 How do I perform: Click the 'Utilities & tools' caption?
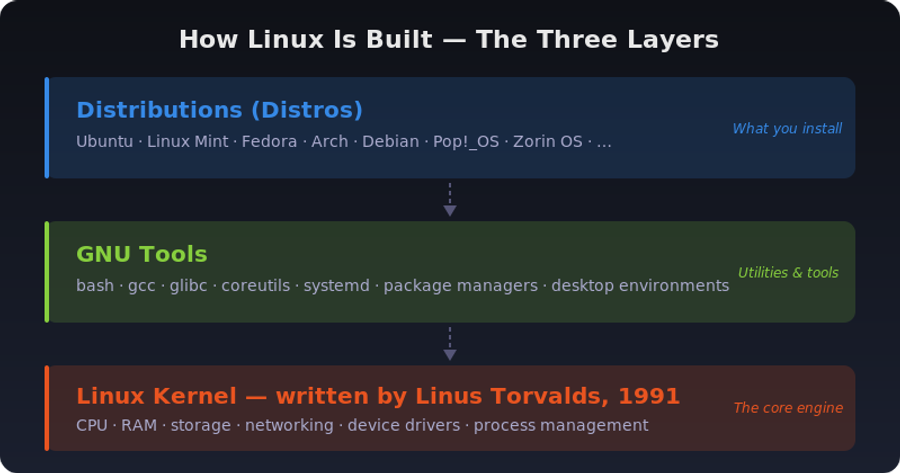(788, 273)
